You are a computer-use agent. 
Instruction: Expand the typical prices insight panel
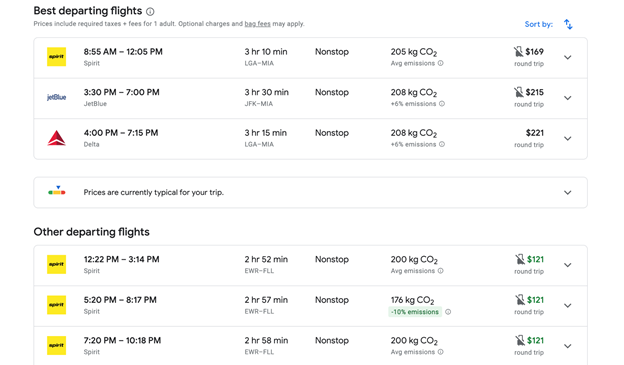click(568, 193)
